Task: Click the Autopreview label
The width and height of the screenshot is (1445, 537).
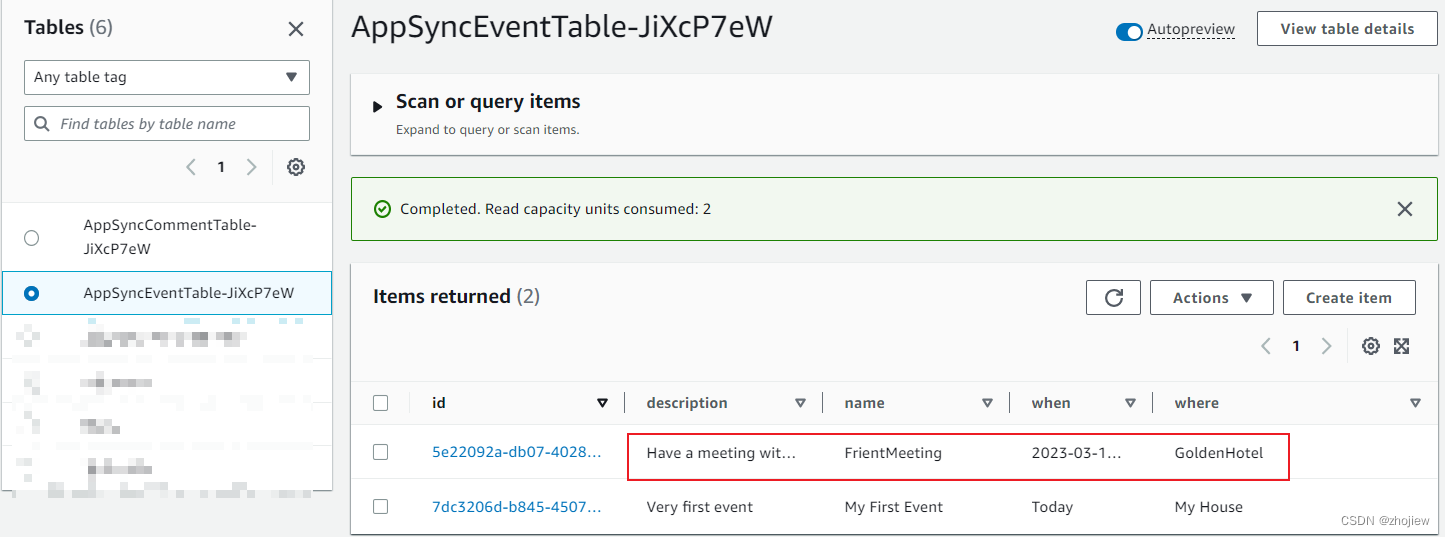Action: coord(1191,30)
